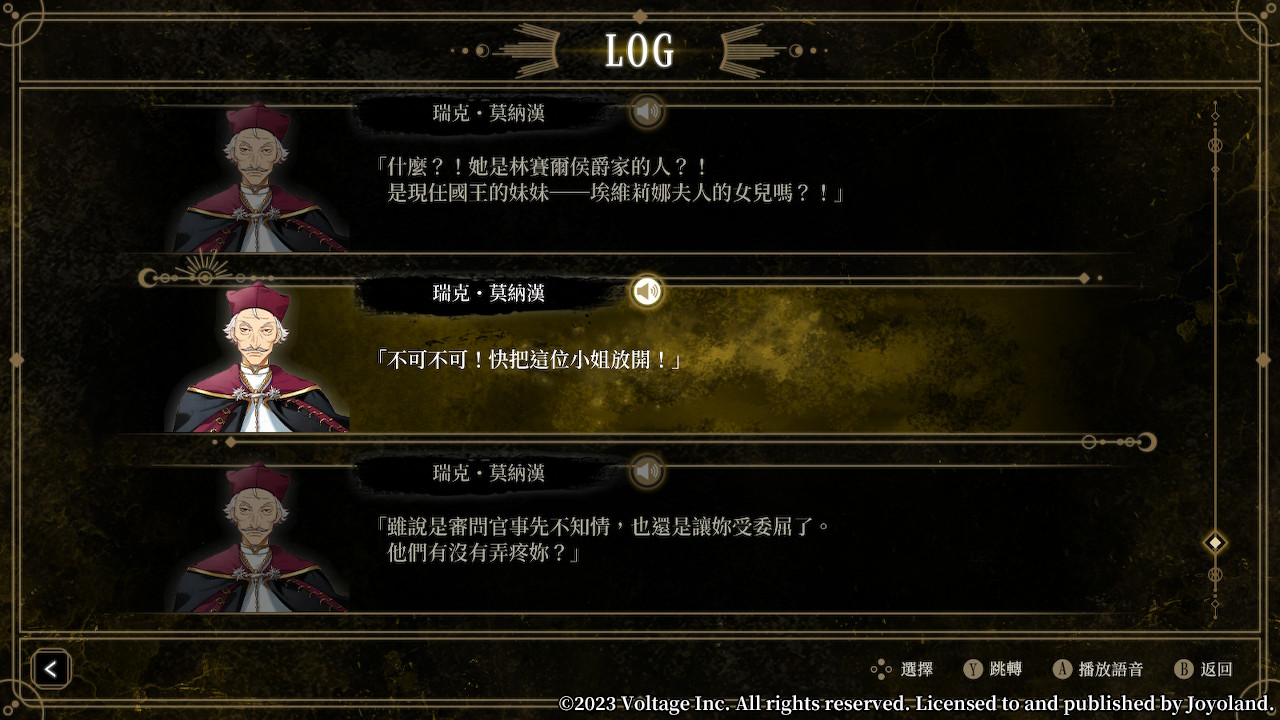1280x720 pixels.
Task: Select the 選擇 label in footer
Action: 917,669
